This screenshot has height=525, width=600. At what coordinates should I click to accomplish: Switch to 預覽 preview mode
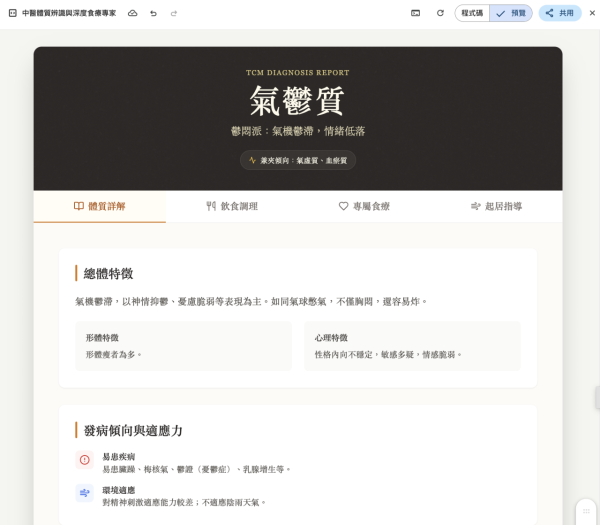pos(511,13)
